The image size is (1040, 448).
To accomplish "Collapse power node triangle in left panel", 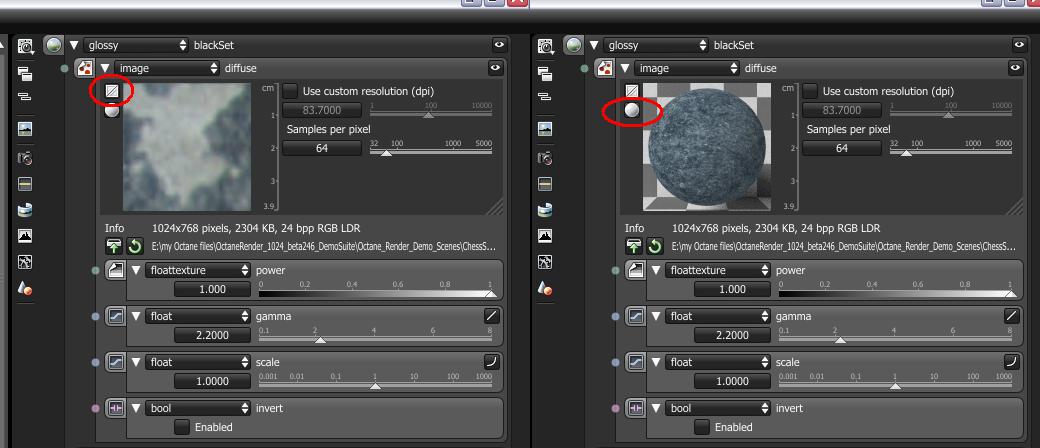I will tap(135, 271).
